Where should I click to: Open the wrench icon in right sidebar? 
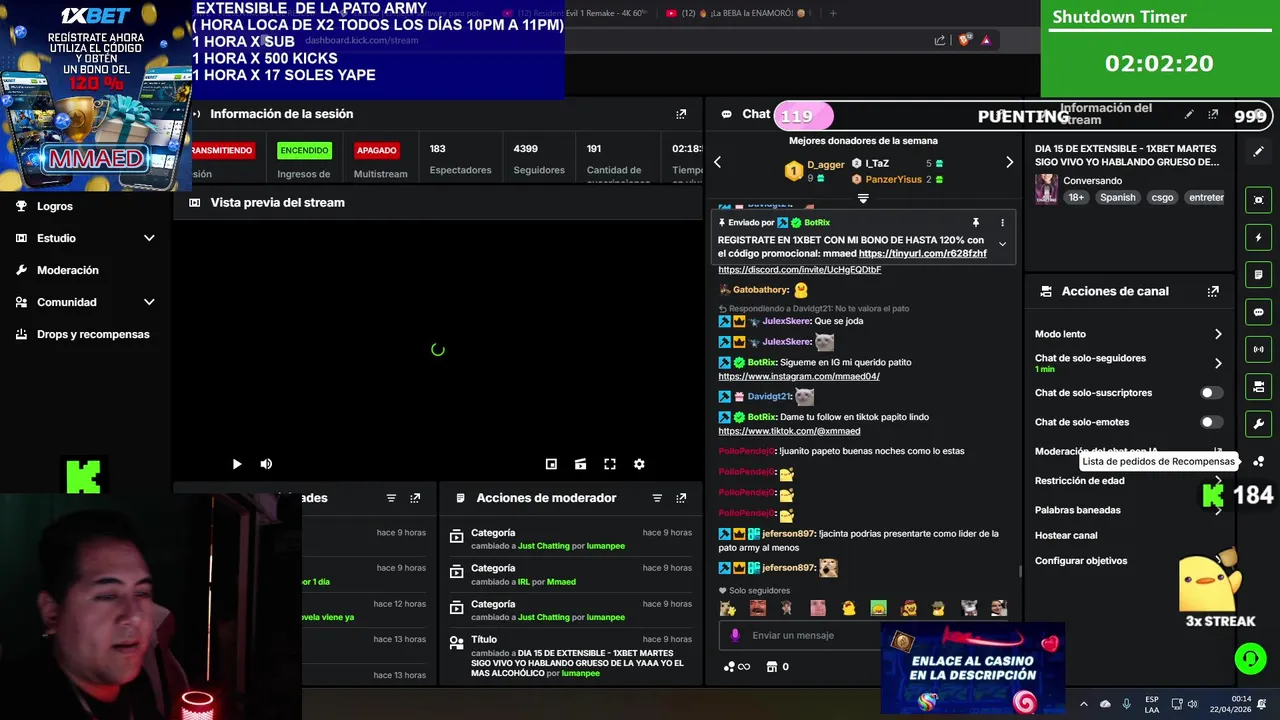point(1259,423)
